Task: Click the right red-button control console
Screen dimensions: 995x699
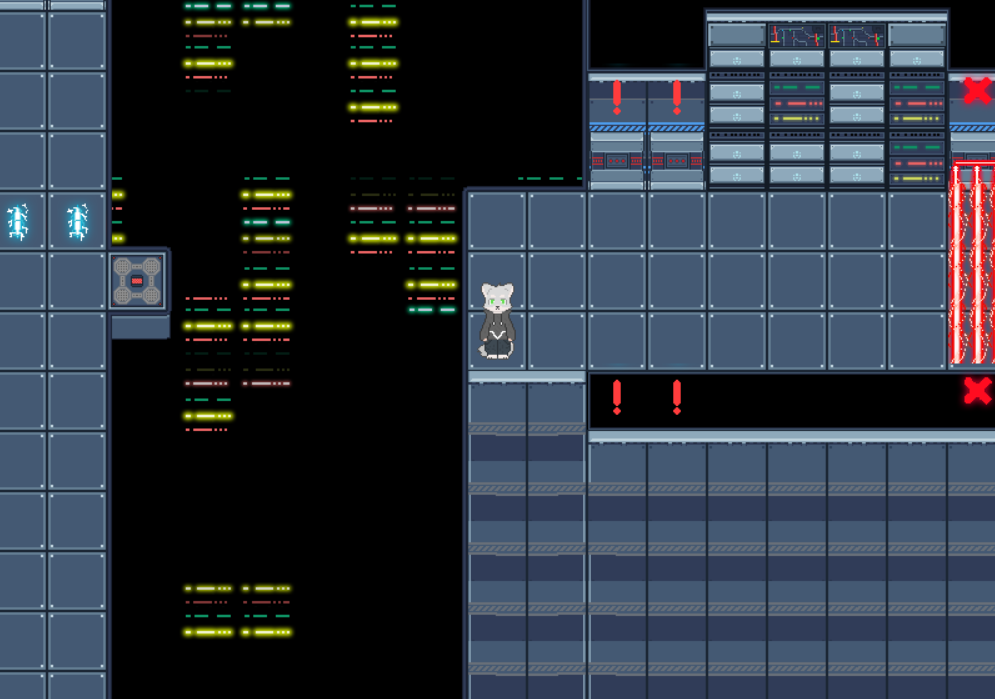Action: (677, 160)
